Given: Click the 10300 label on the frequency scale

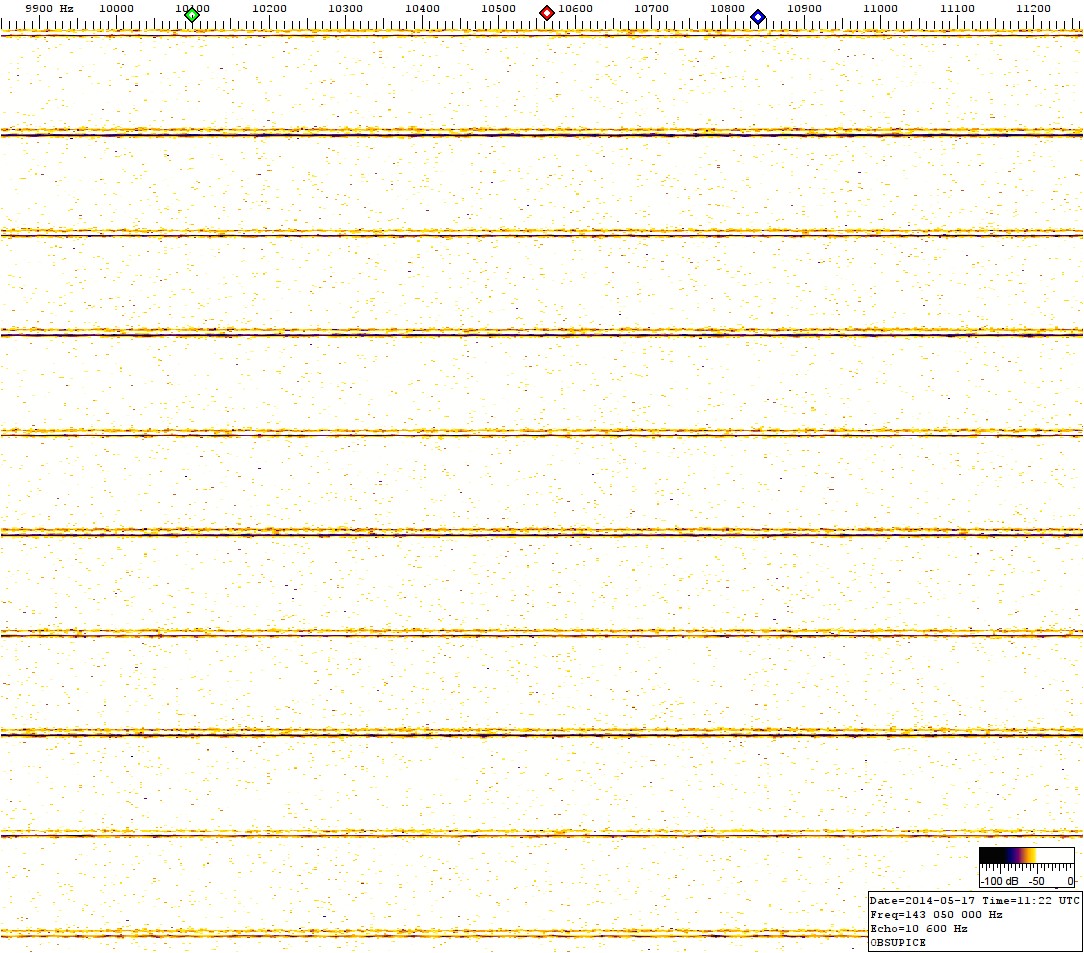Looking at the screenshot, I should tap(346, 8).
